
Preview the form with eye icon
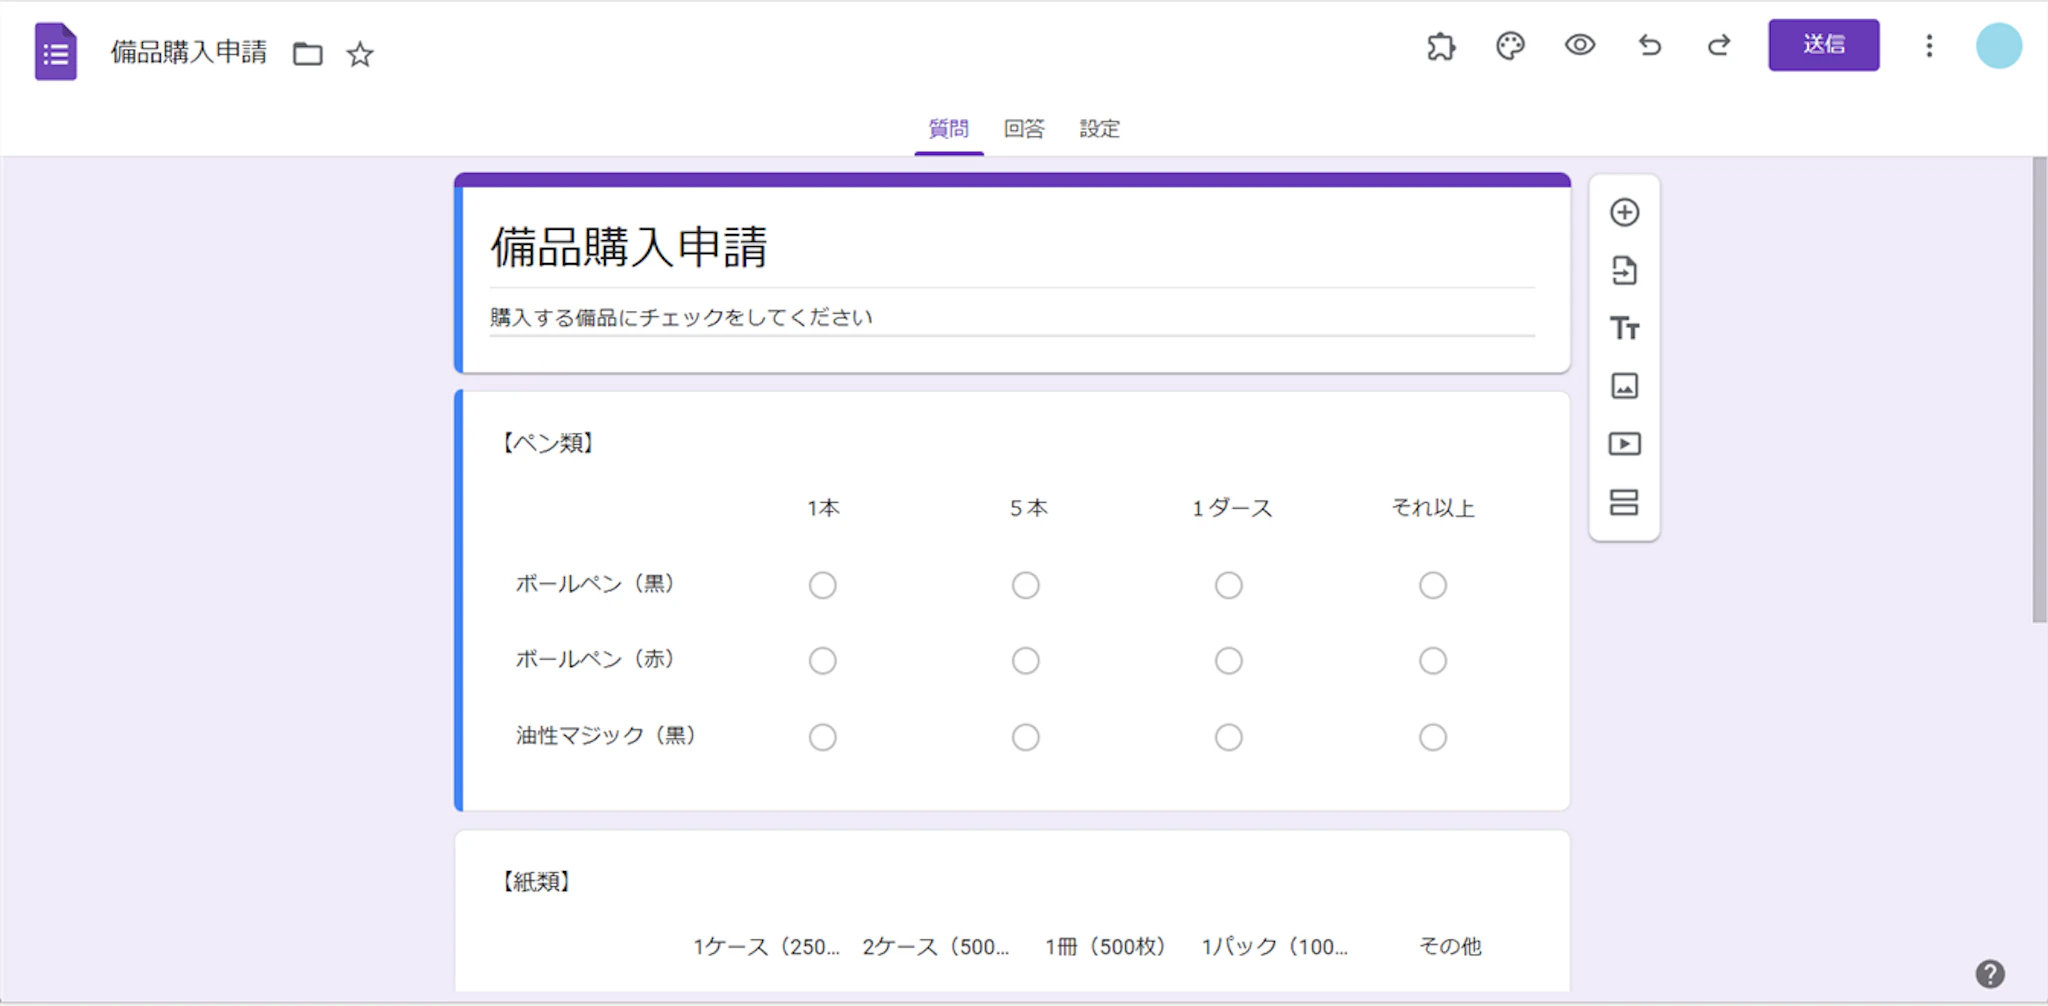pyautogui.click(x=1580, y=46)
